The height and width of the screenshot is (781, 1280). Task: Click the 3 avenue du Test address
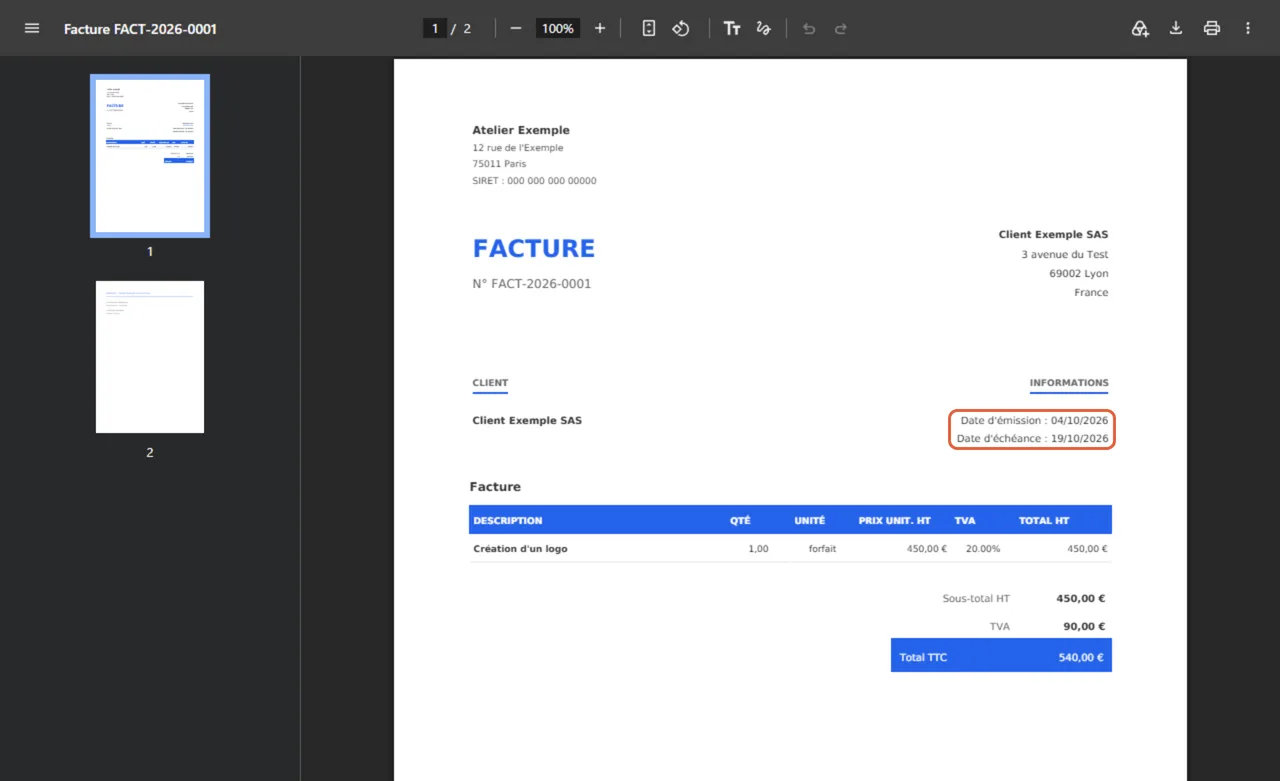click(1064, 255)
